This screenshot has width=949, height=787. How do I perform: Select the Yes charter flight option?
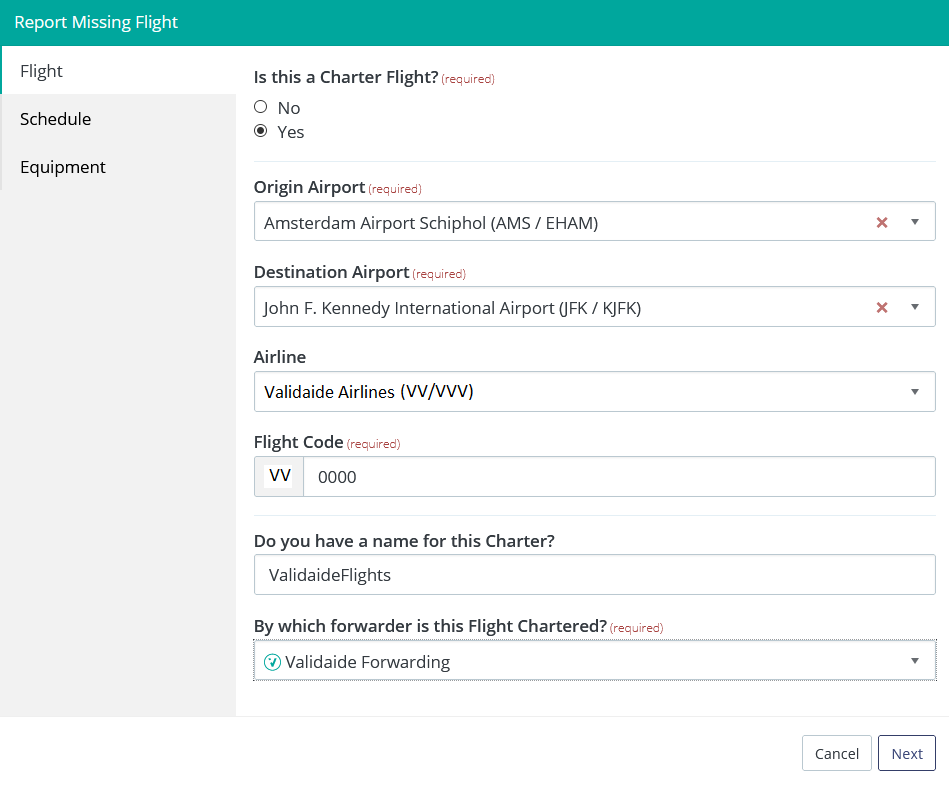(260, 130)
